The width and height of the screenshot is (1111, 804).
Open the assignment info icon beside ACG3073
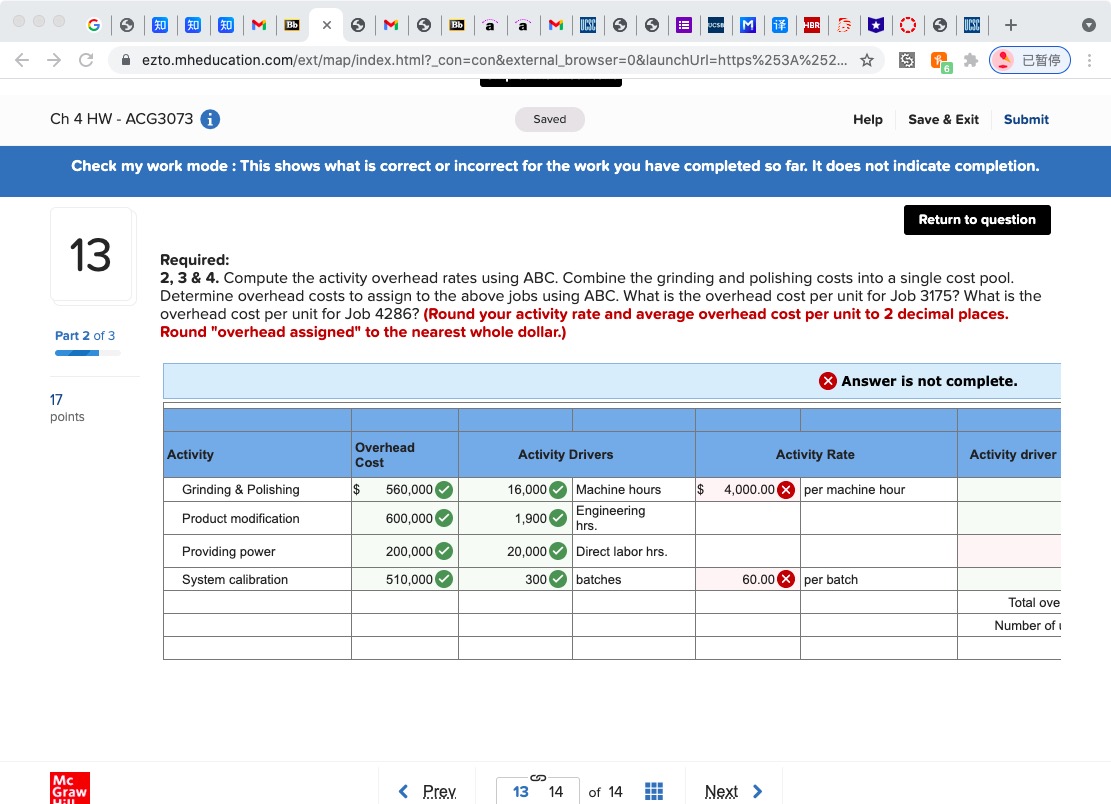[x=210, y=119]
